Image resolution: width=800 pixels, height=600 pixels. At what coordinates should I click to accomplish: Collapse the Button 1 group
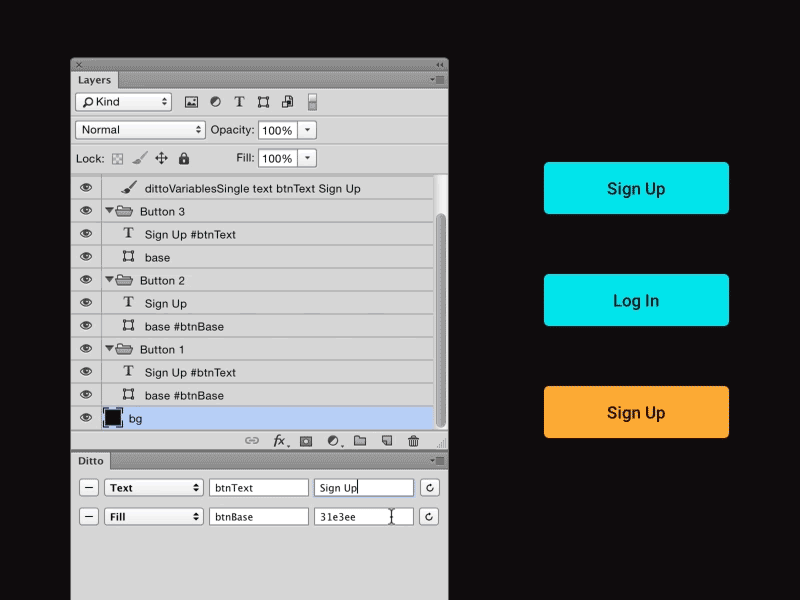[109, 348]
